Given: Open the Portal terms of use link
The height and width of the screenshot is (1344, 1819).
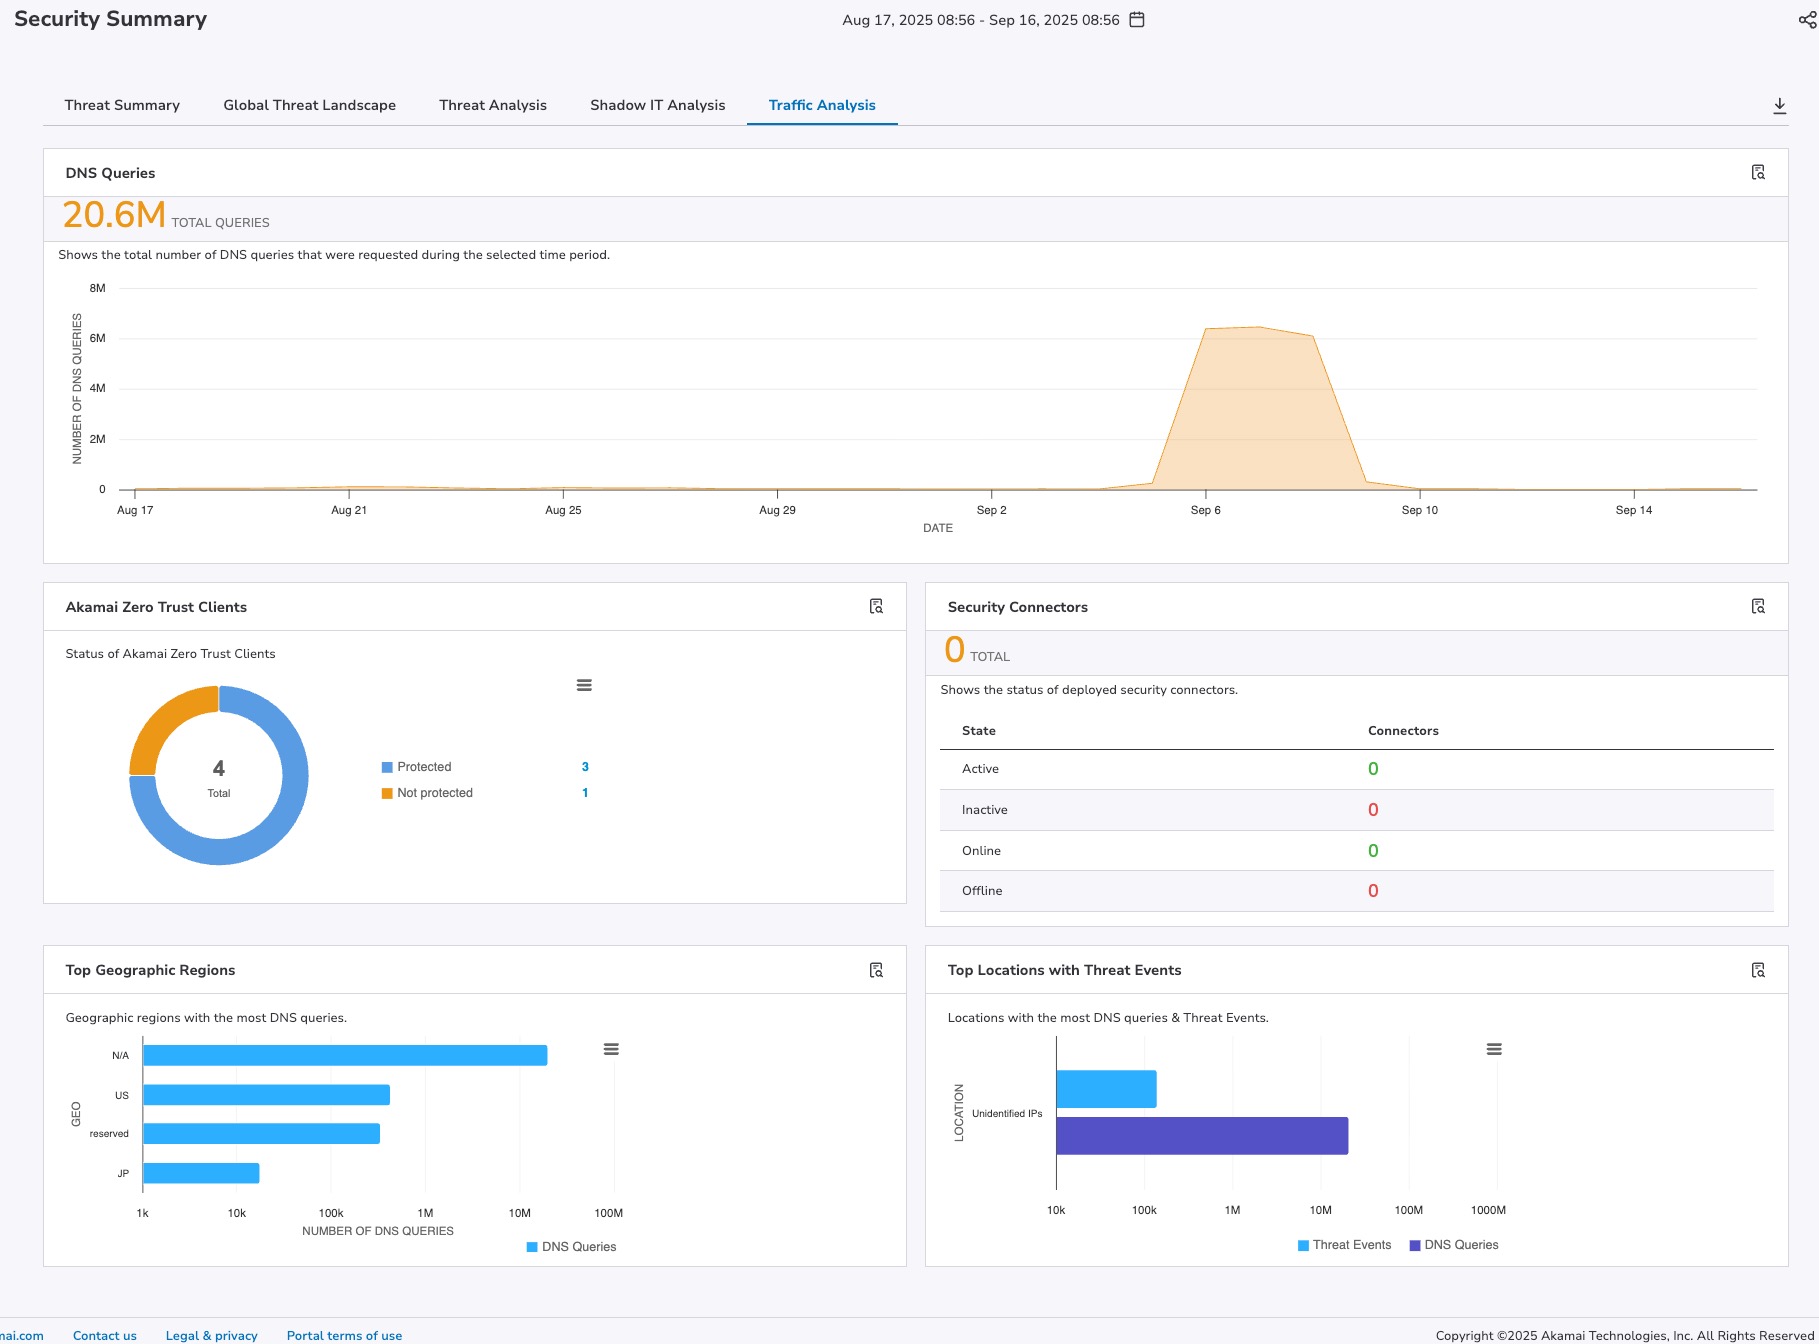Looking at the screenshot, I should (x=344, y=1335).
